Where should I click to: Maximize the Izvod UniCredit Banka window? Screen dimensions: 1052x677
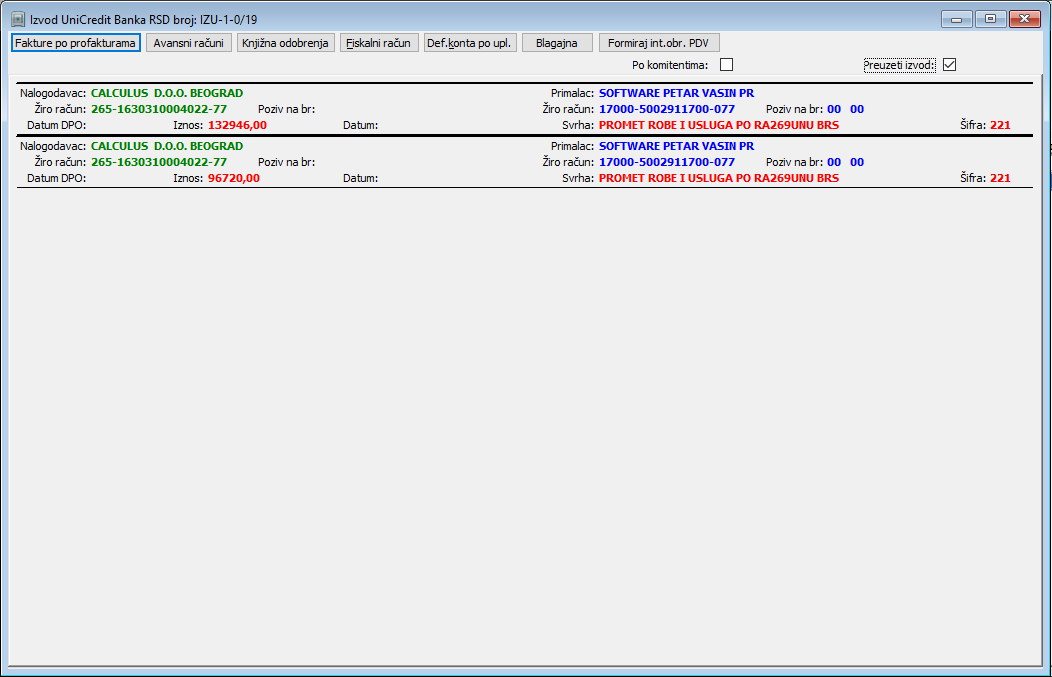click(x=990, y=19)
